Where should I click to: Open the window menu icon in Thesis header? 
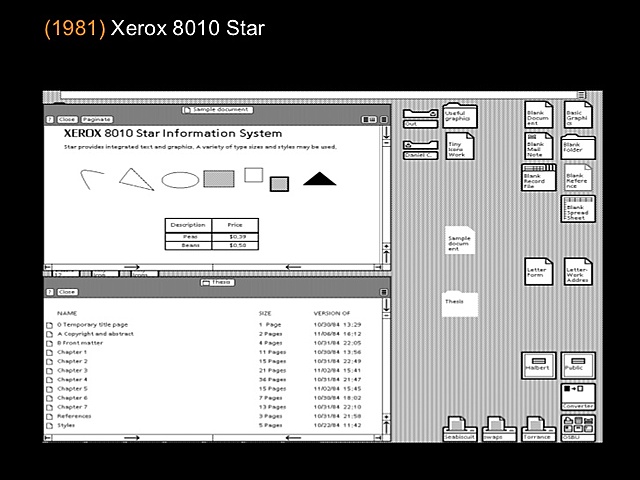[x=384, y=292]
